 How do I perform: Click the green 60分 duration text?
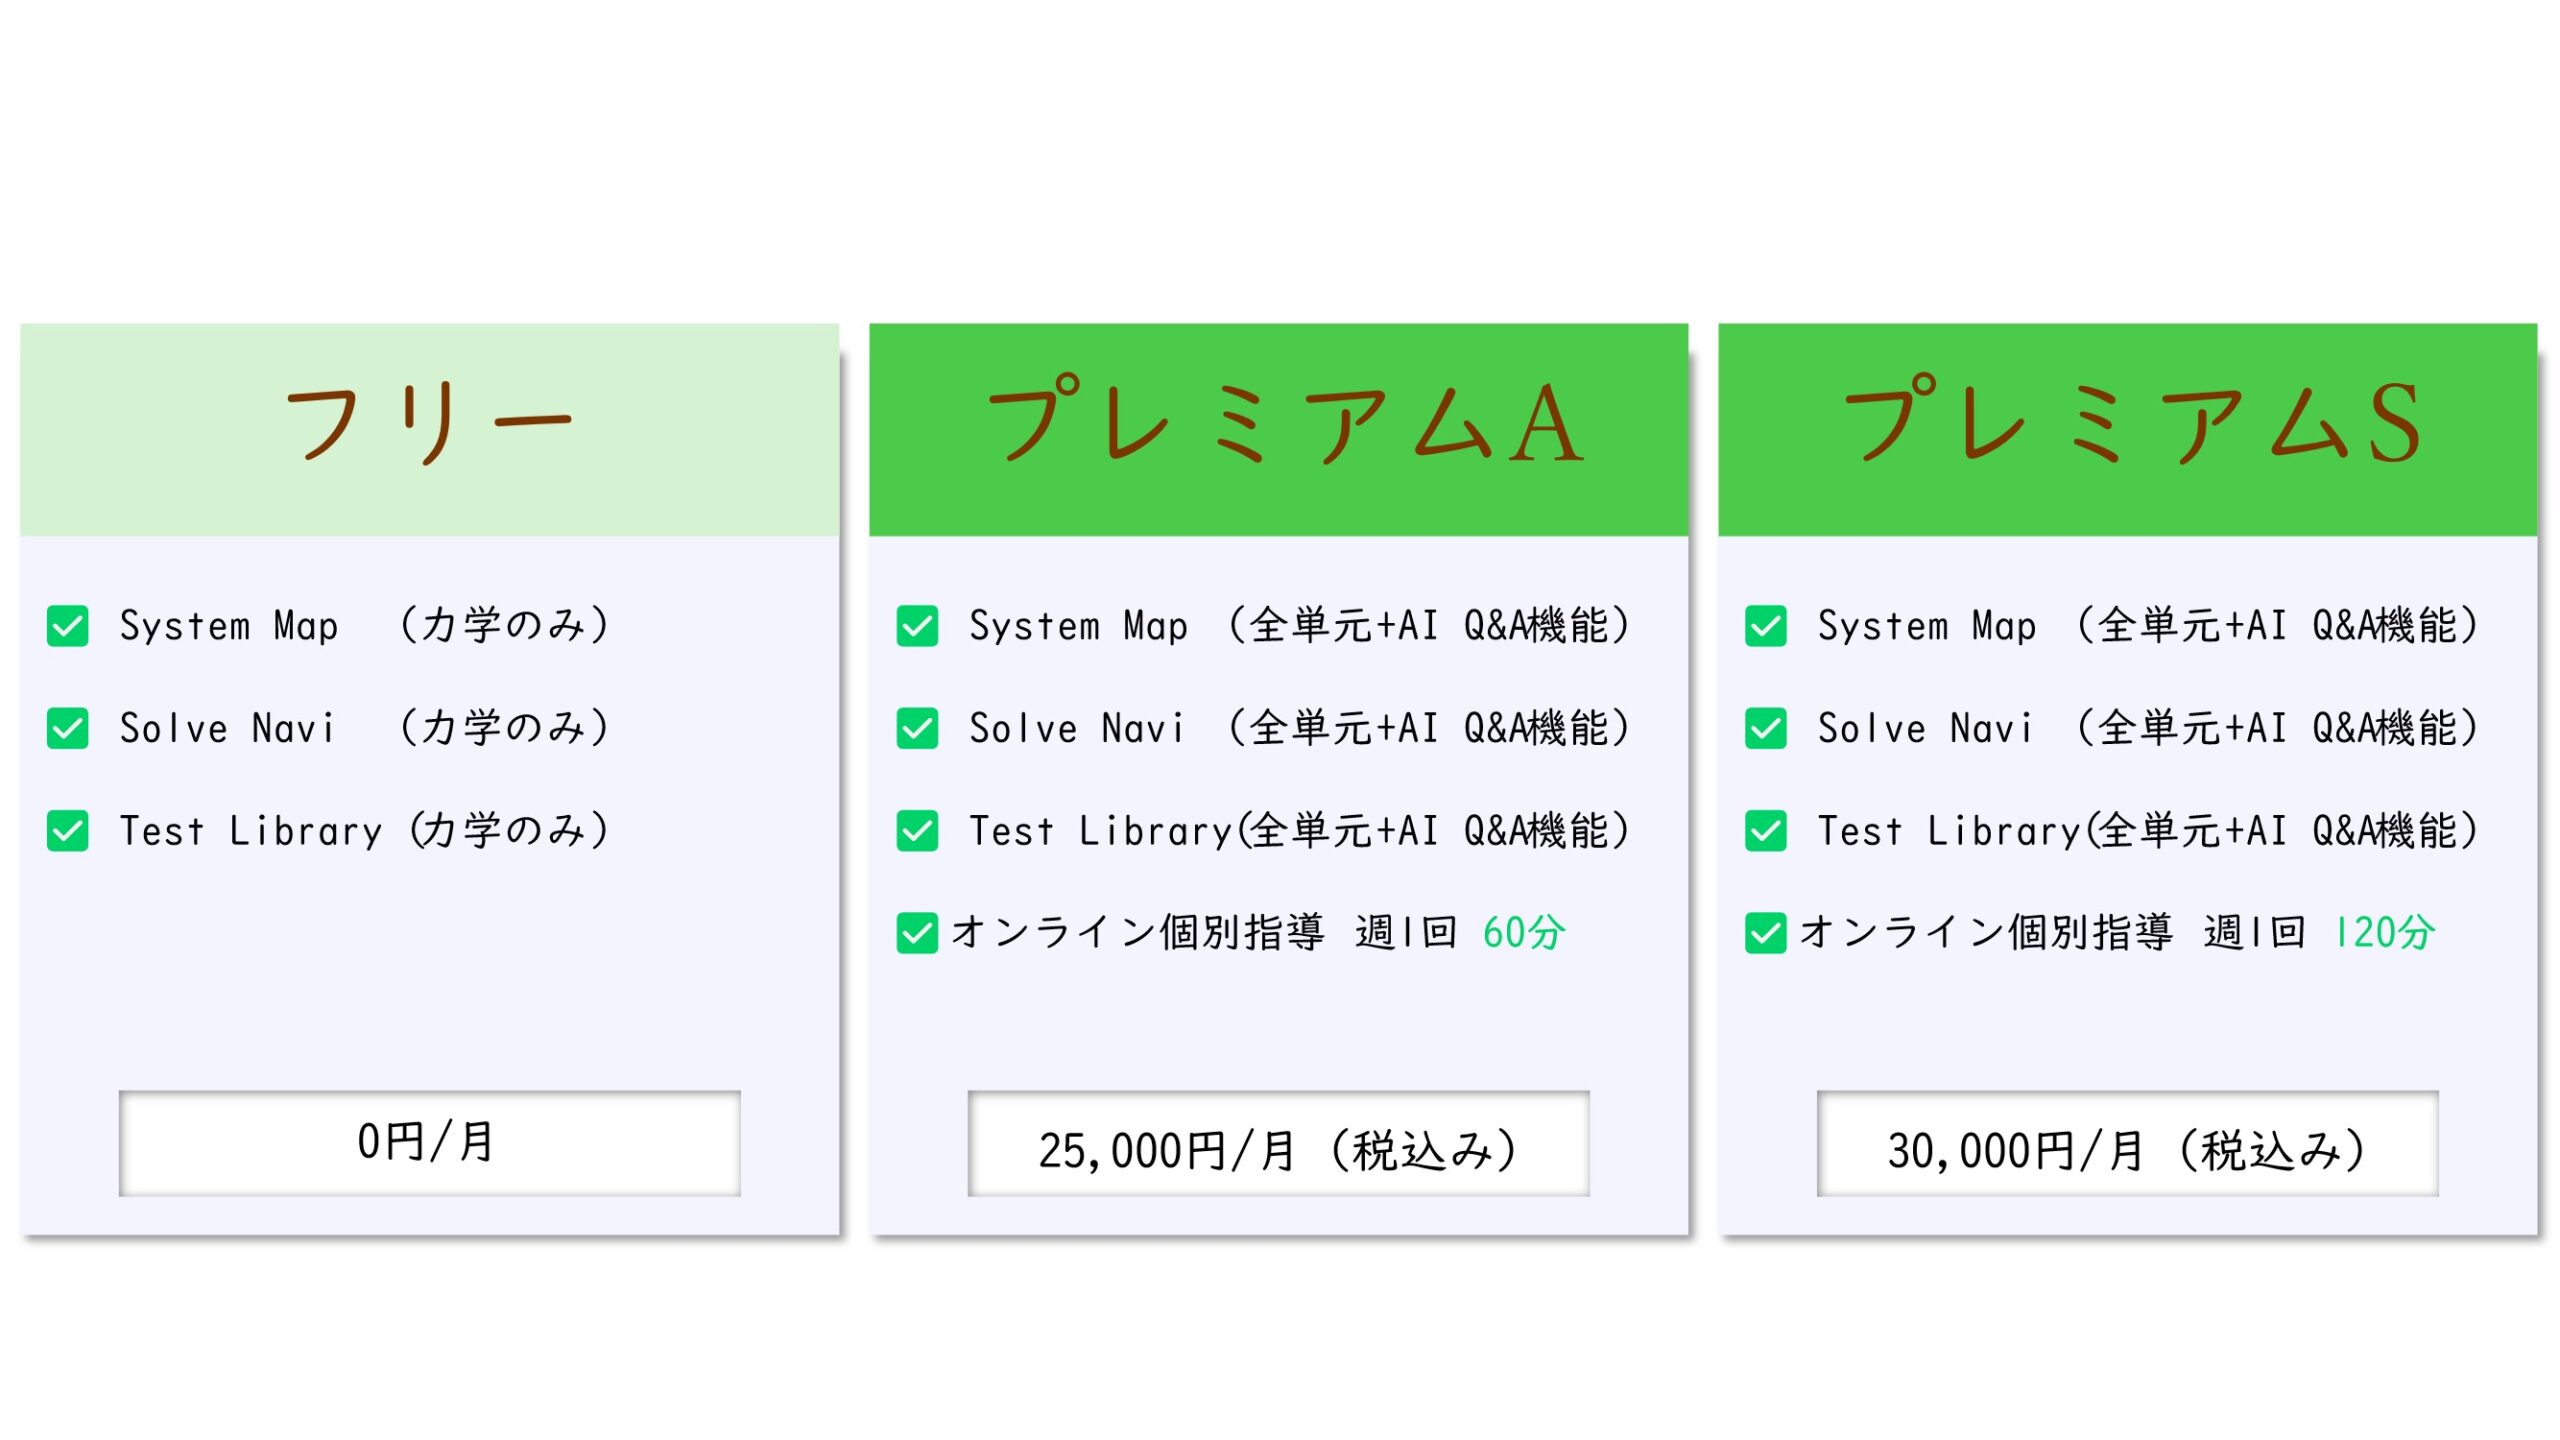1523,933
